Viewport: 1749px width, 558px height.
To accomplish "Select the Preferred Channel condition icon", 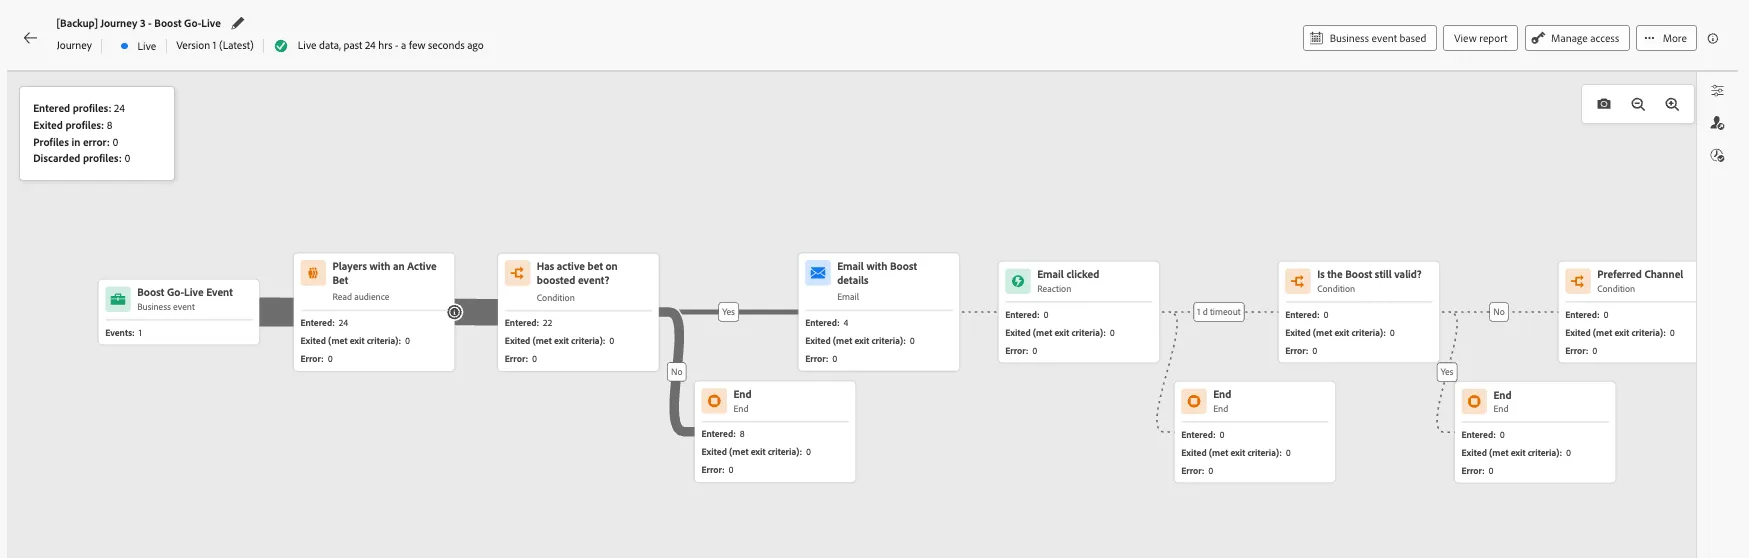I will (x=1578, y=281).
